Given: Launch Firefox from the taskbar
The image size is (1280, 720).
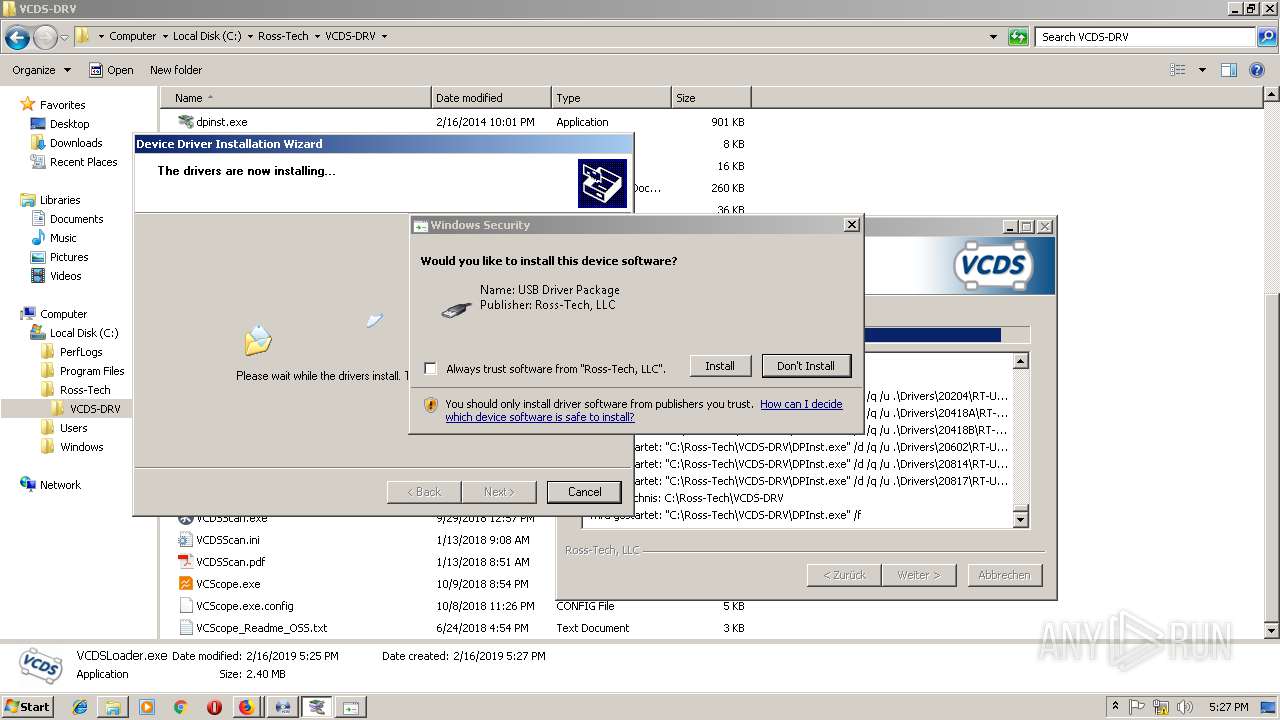Looking at the screenshot, I should pos(247,707).
